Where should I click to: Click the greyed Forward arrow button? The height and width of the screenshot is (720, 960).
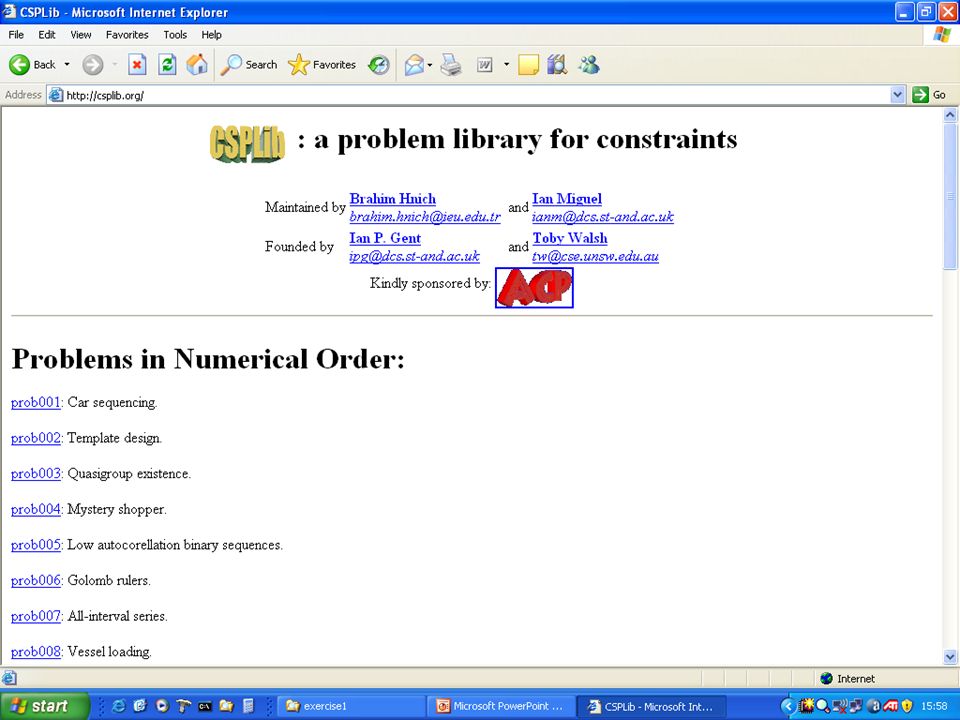click(x=92, y=64)
